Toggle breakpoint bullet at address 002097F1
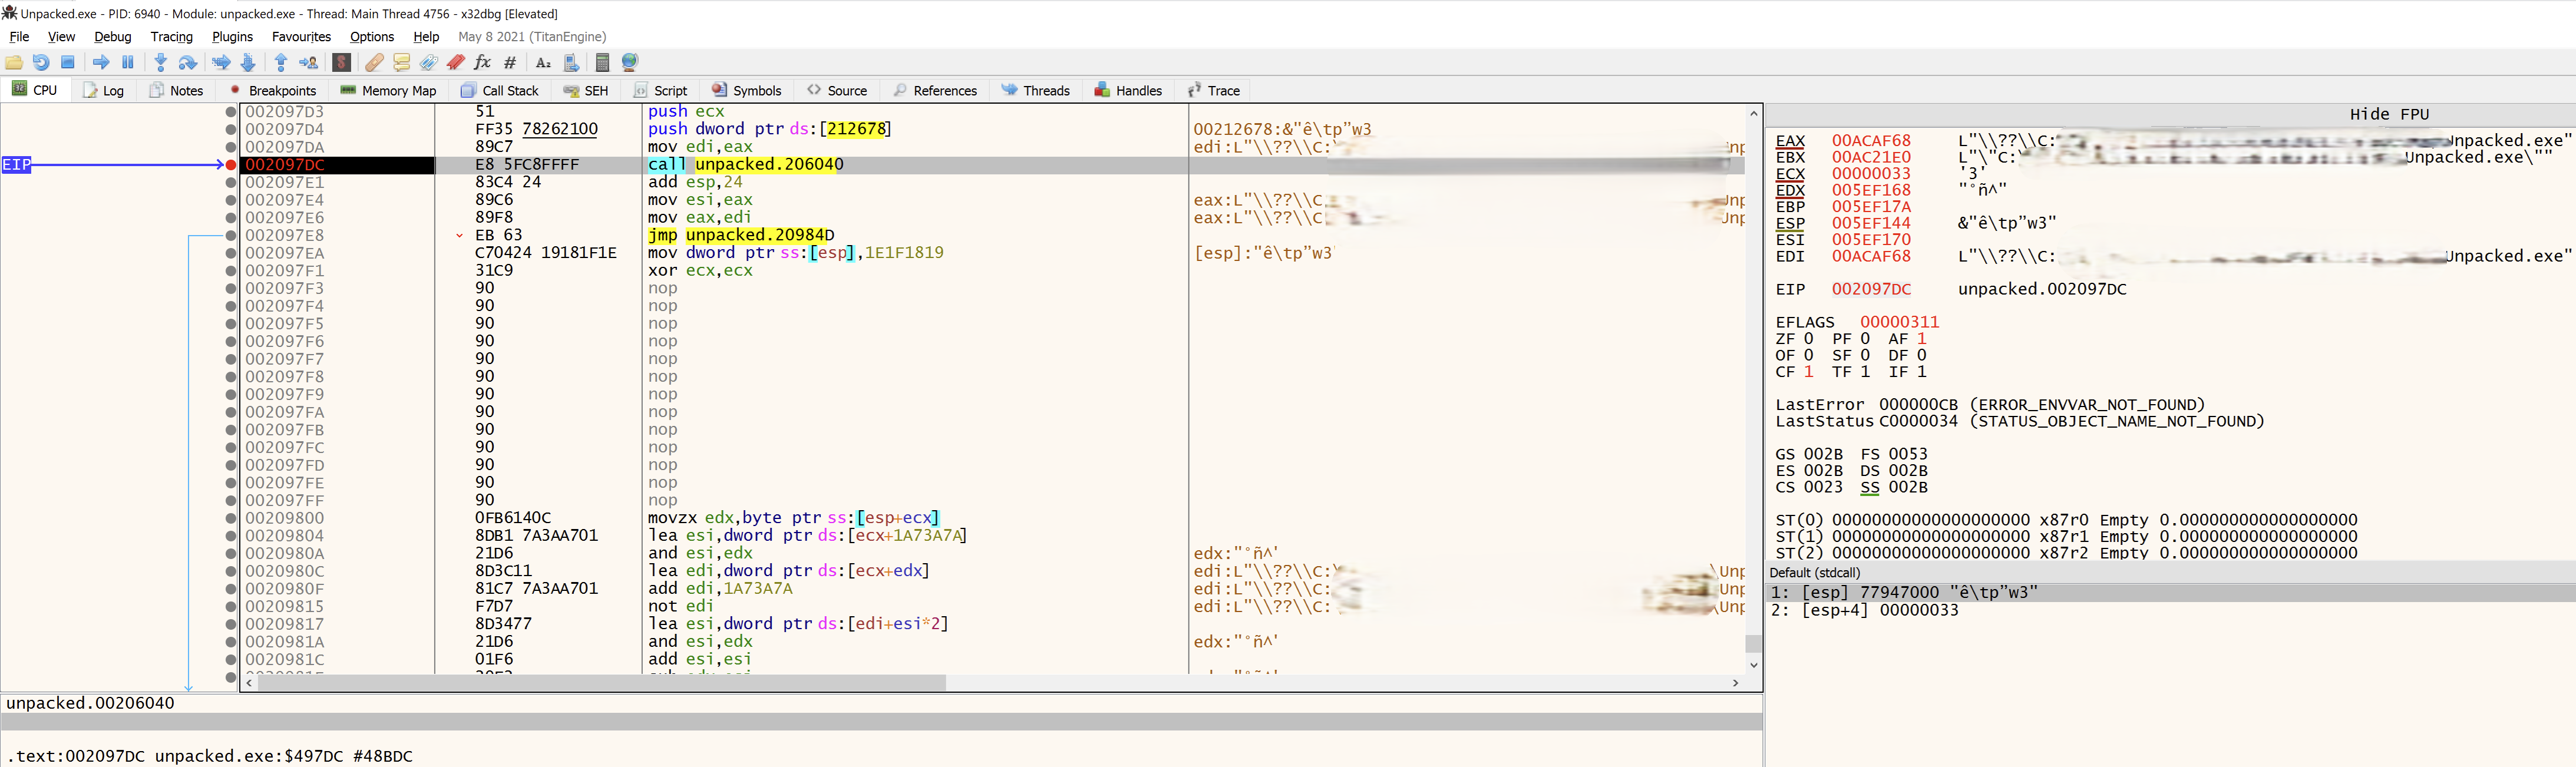Viewport: 2576px width, 767px height. [x=231, y=271]
